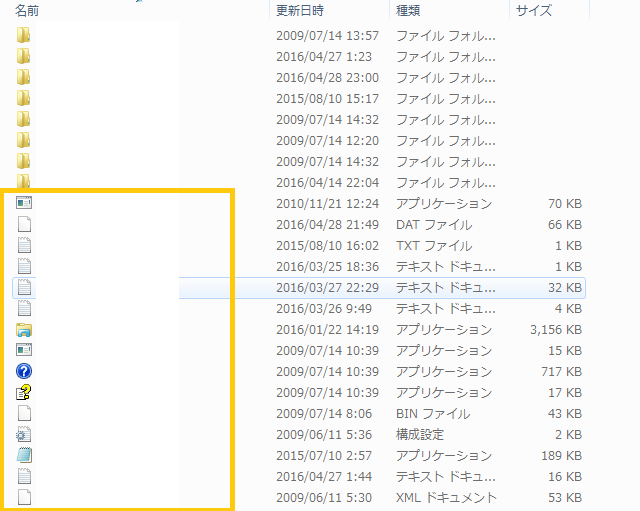Select the 189 KB Notepad application icon
This screenshot has height=511, width=640.
tap(24, 455)
